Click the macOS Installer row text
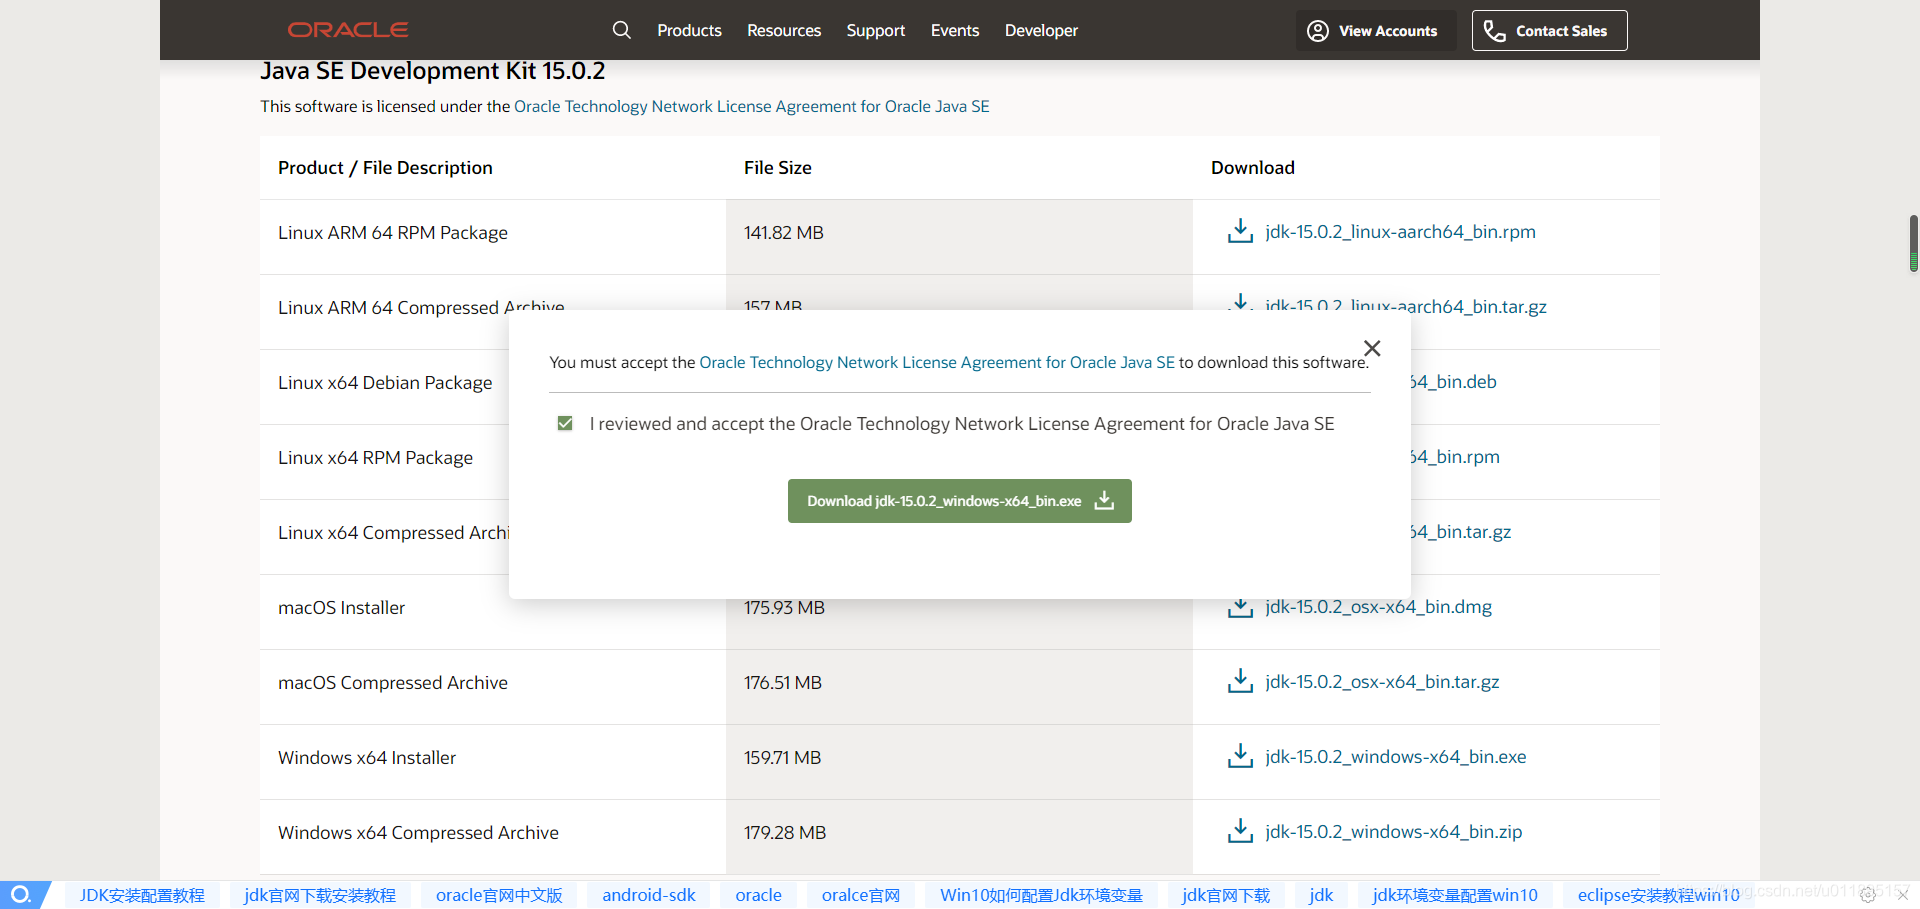The height and width of the screenshot is (909, 1920). pyautogui.click(x=341, y=607)
